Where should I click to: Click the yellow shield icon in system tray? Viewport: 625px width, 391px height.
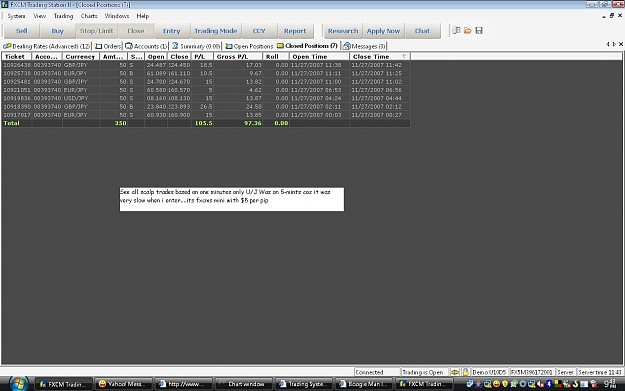505,384
